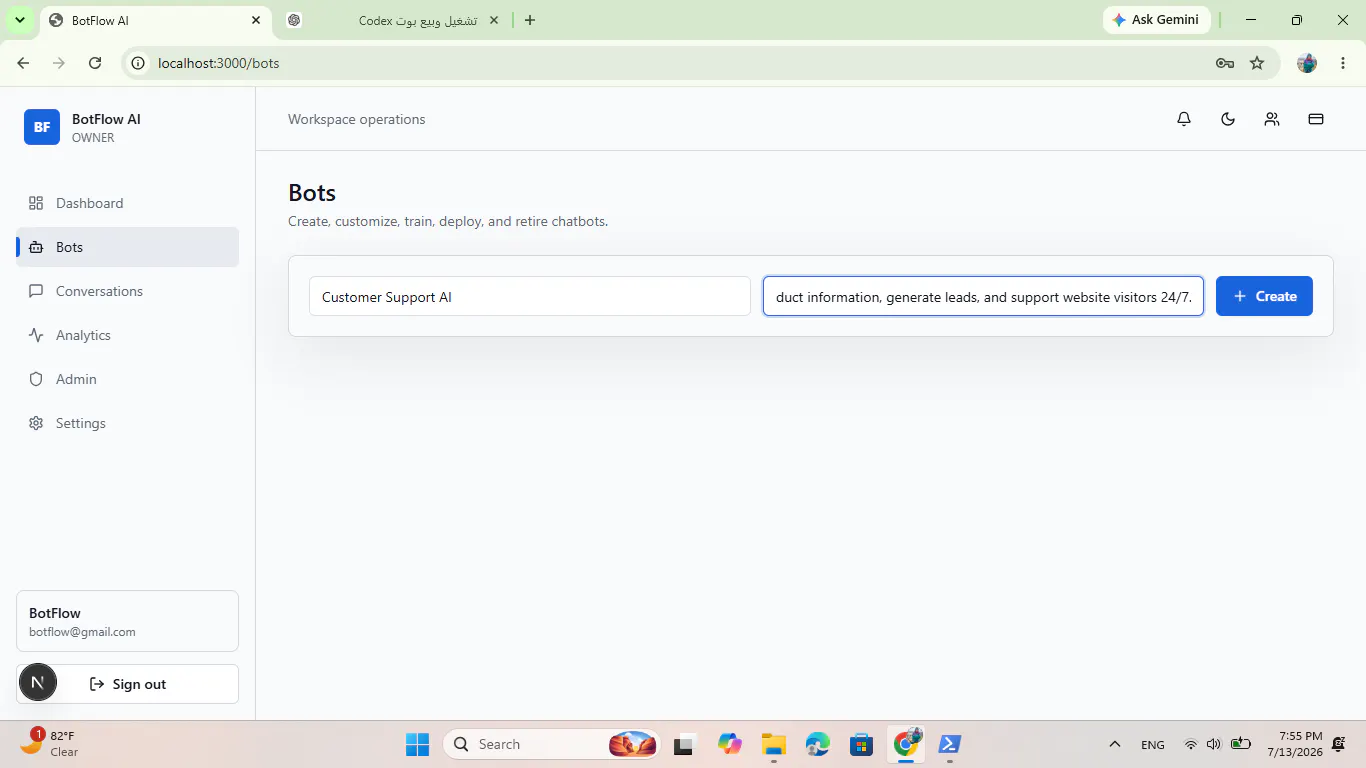Open Microsoft Store from the taskbar
The width and height of the screenshot is (1366, 768).
(x=861, y=744)
